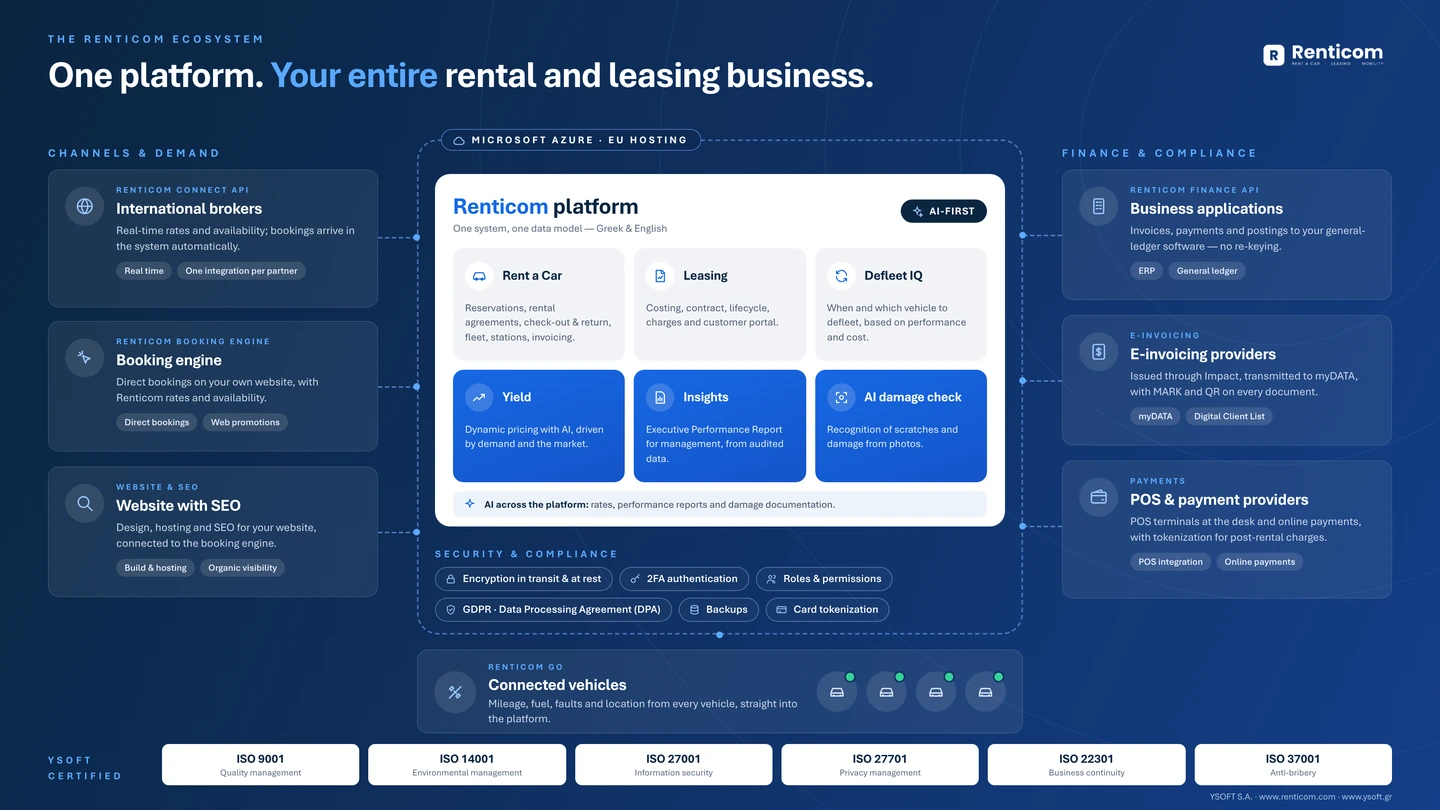
Task: Select the General ledger tag
Action: [1207, 271]
